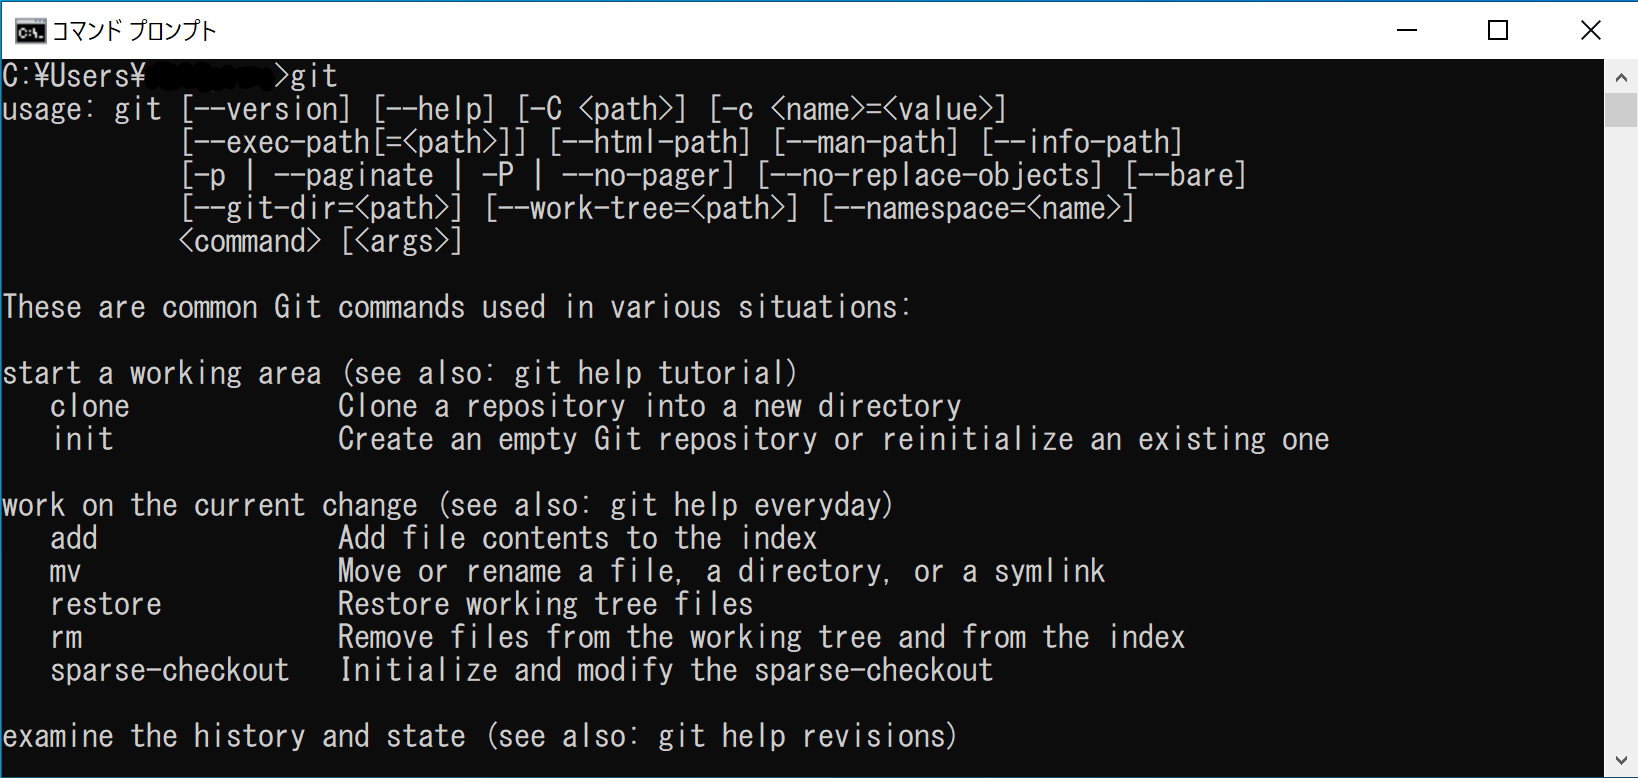Click the コマンド プロンプト title text
1638x778 pixels.
134,31
